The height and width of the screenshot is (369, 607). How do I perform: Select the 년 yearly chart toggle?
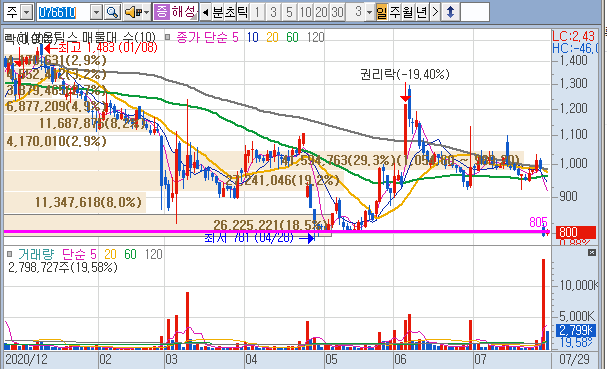tap(422, 12)
